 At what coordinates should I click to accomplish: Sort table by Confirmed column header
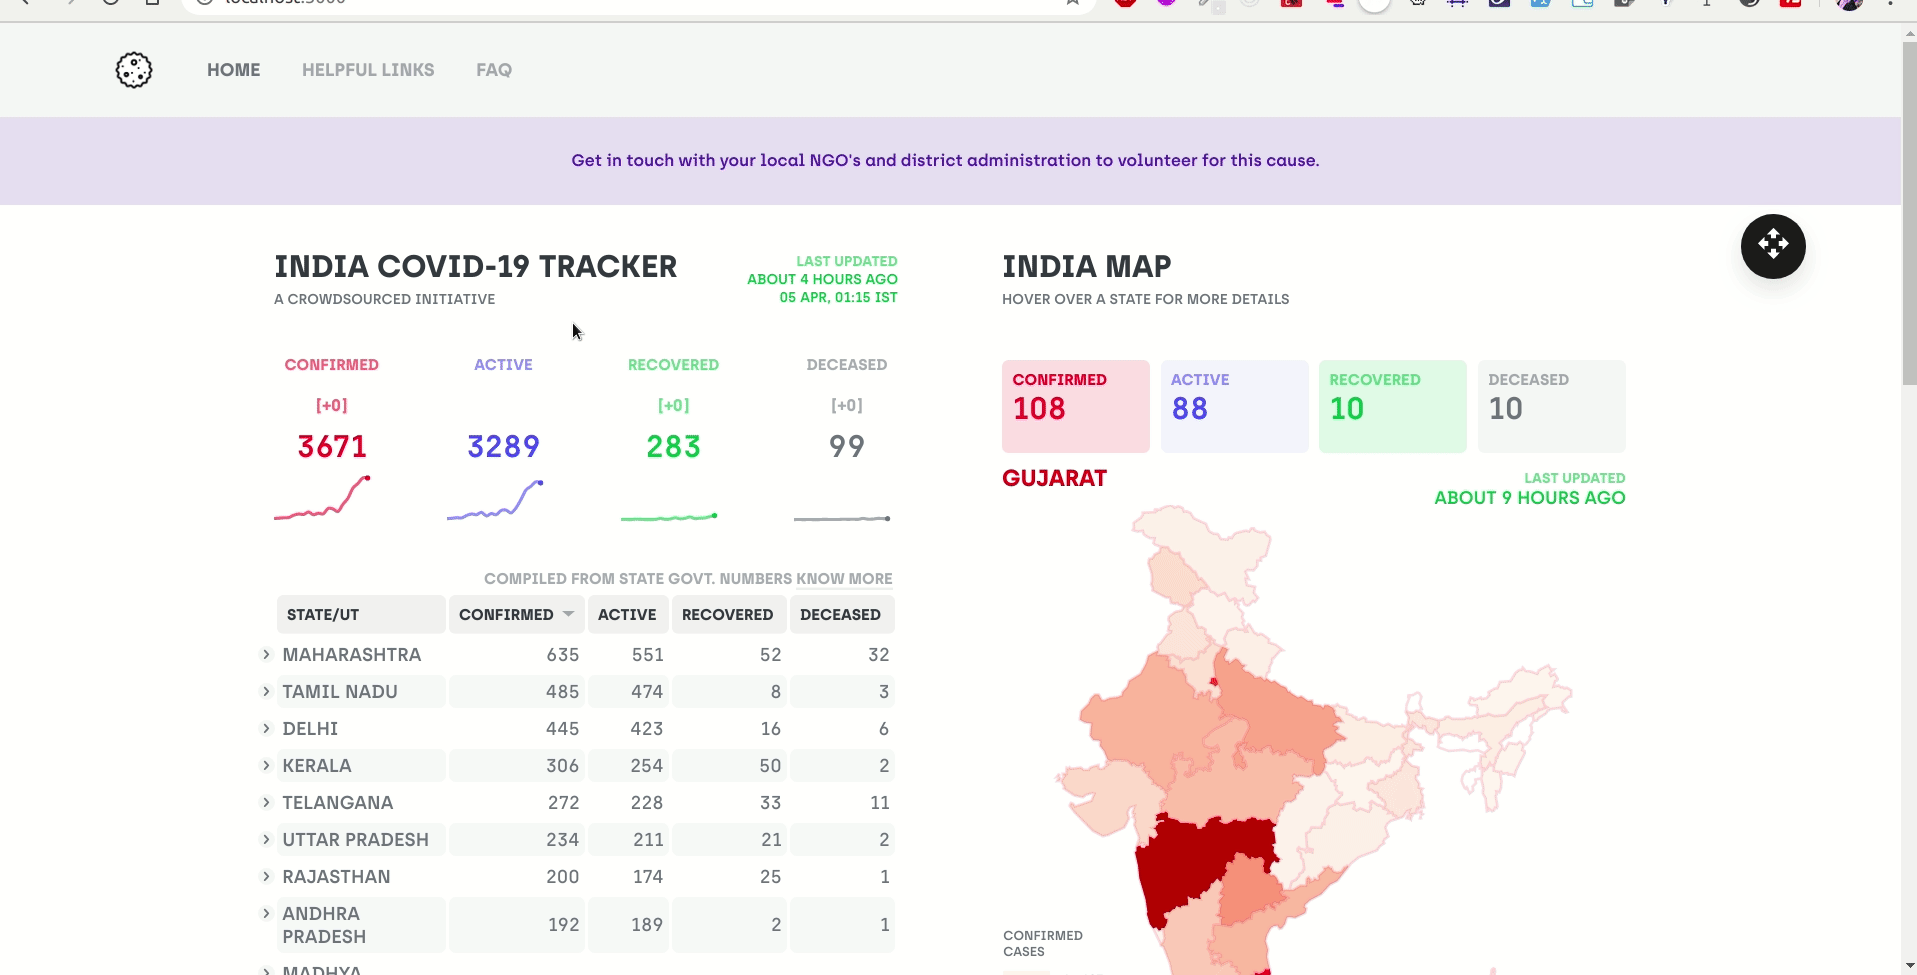pyautogui.click(x=516, y=614)
